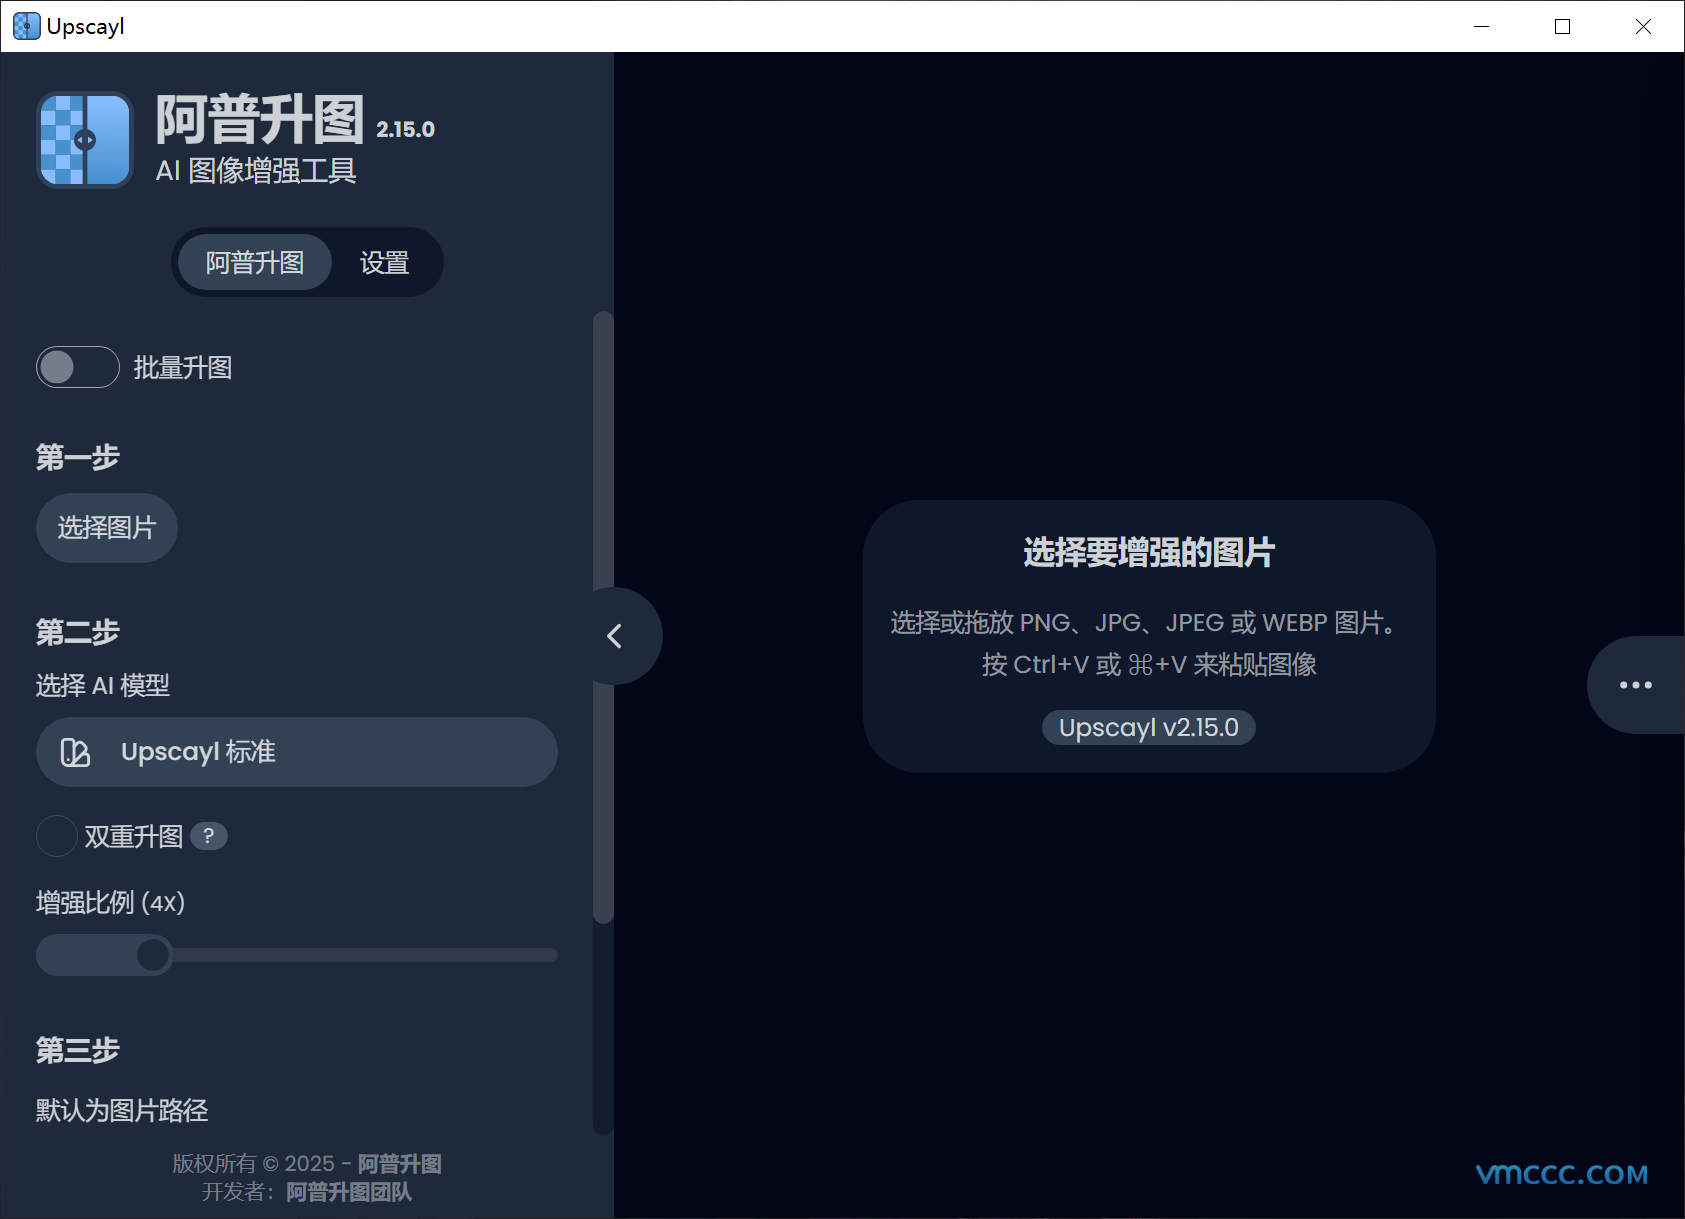Open the Upscayl 标准 model dropdown
The height and width of the screenshot is (1219, 1685).
297,752
